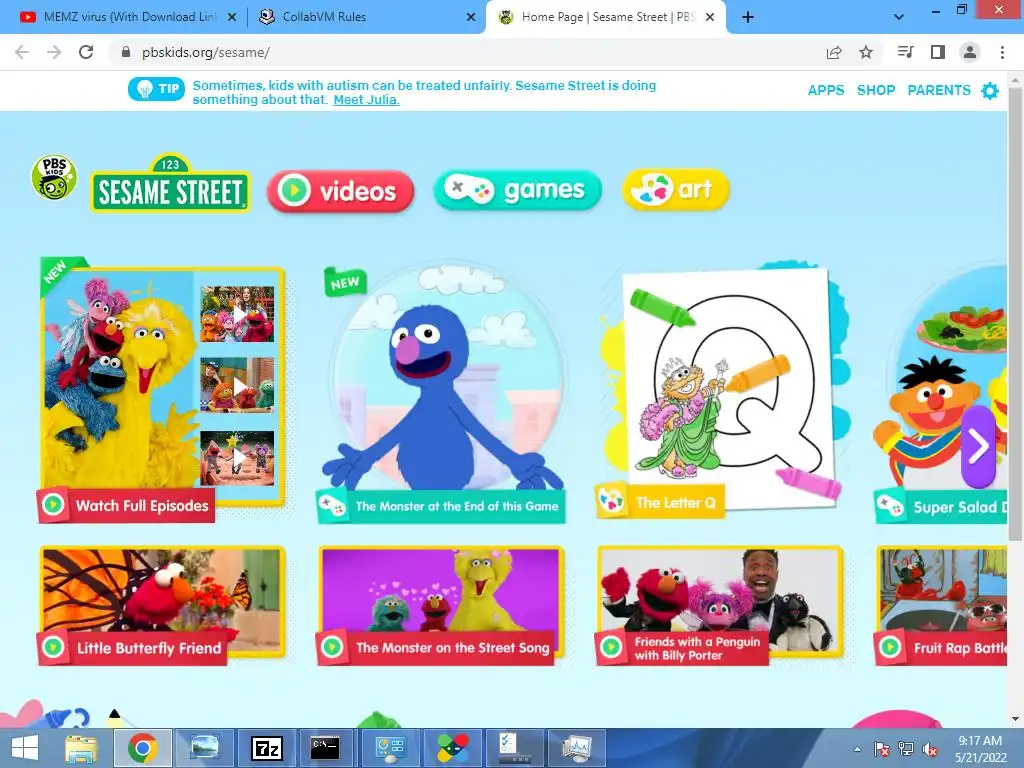Viewport: 1024px width, 768px height.
Task: Go forward in browser history
Action: click(x=54, y=52)
